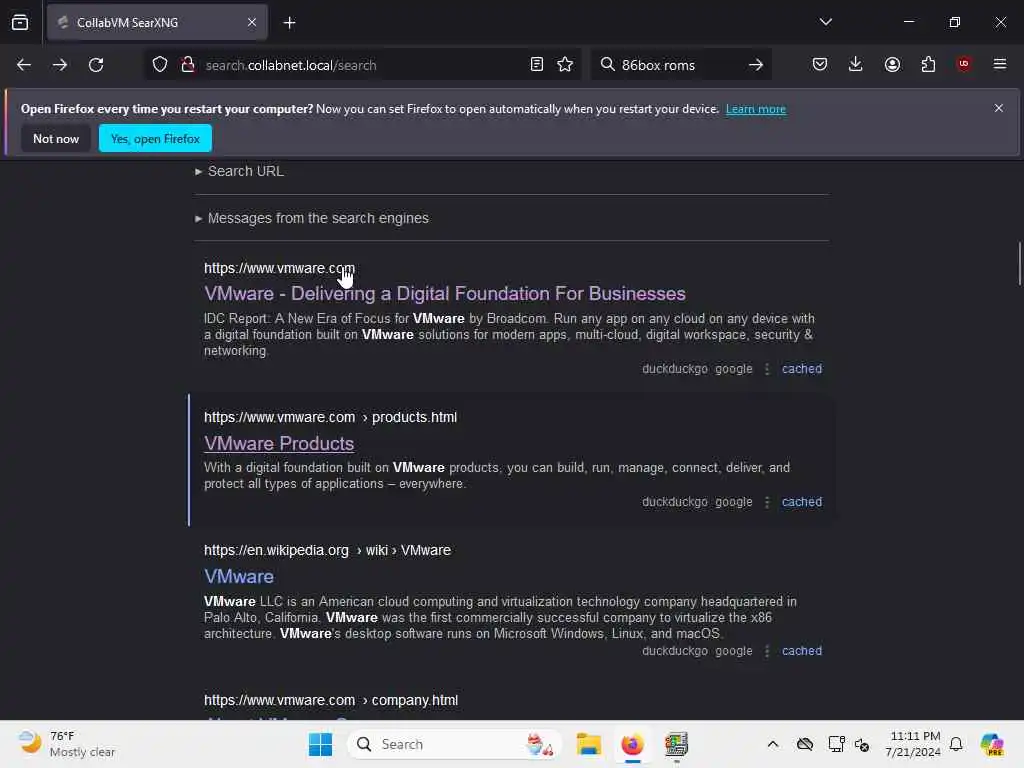
Task: Go back to previous page
Action: (x=24, y=65)
